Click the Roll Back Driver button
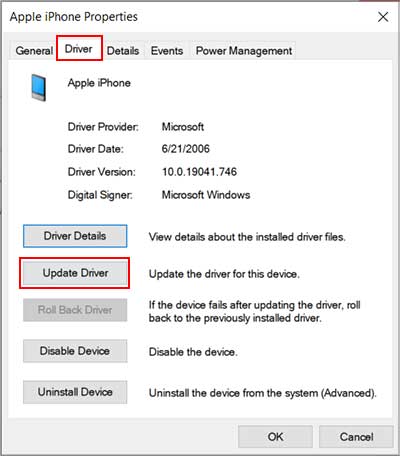 pyautogui.click(x=75, y=310)
